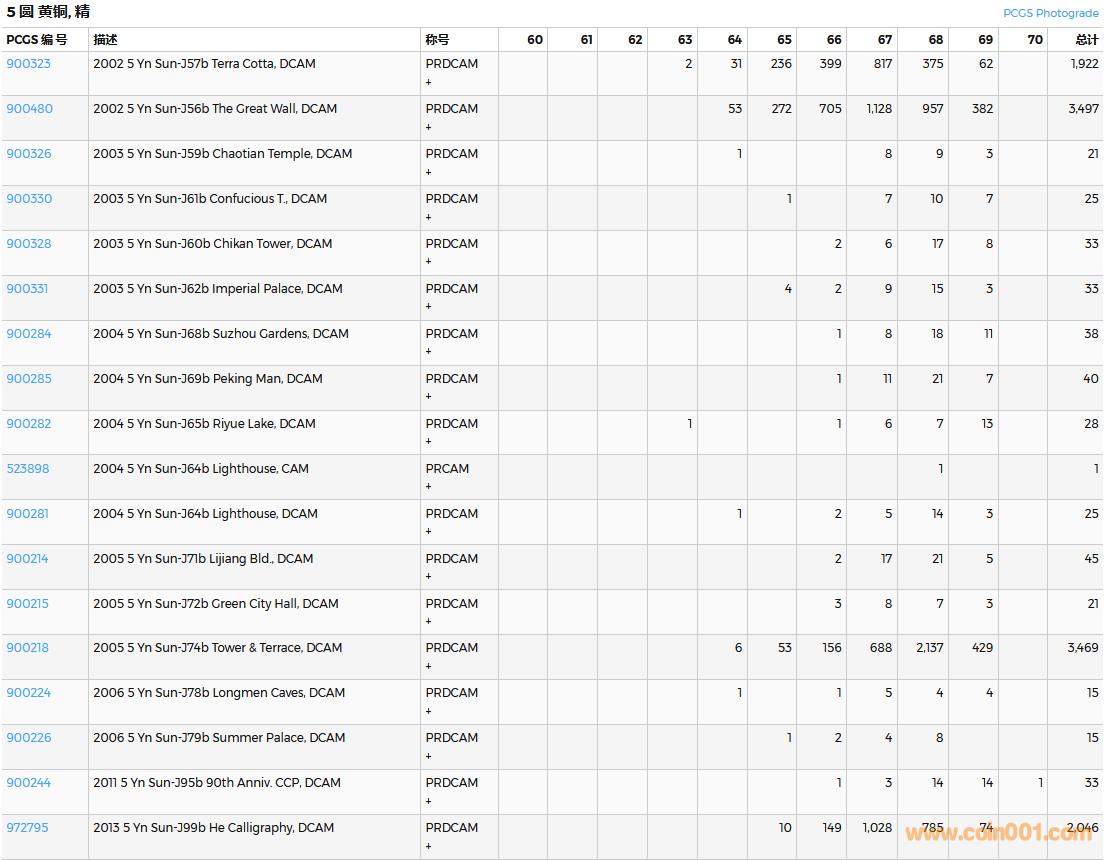The image size is (1105, 860).
Task: Expand plus sign in He Calligraphy row
Action: pyautogui.click(x=429, y=846)
